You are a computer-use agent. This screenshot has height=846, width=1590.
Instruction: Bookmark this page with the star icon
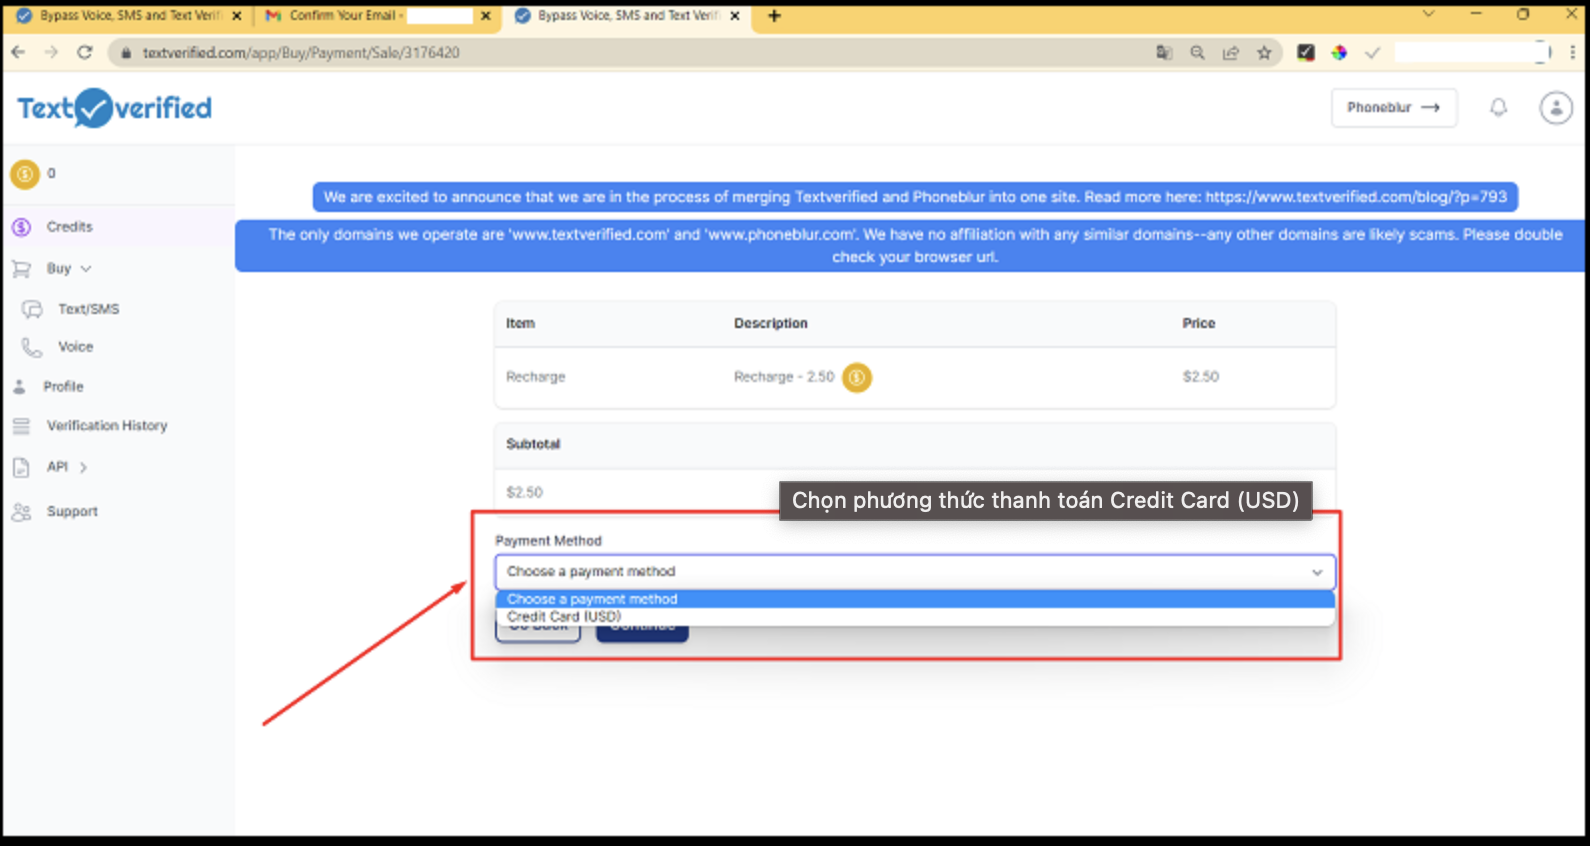coord(1264,53)
